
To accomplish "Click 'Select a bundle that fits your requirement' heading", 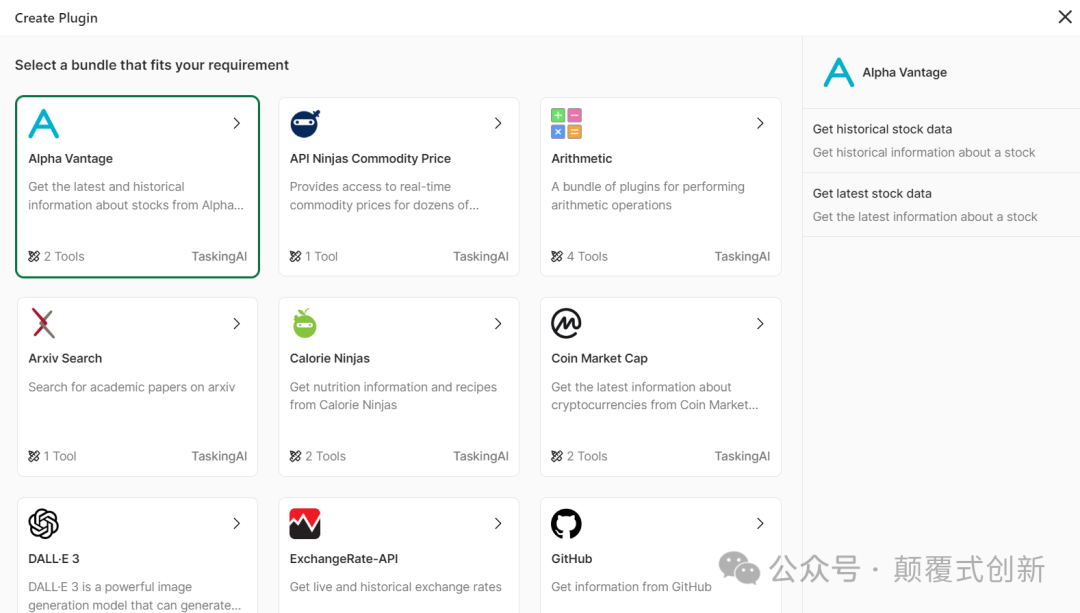I will 152,65.
